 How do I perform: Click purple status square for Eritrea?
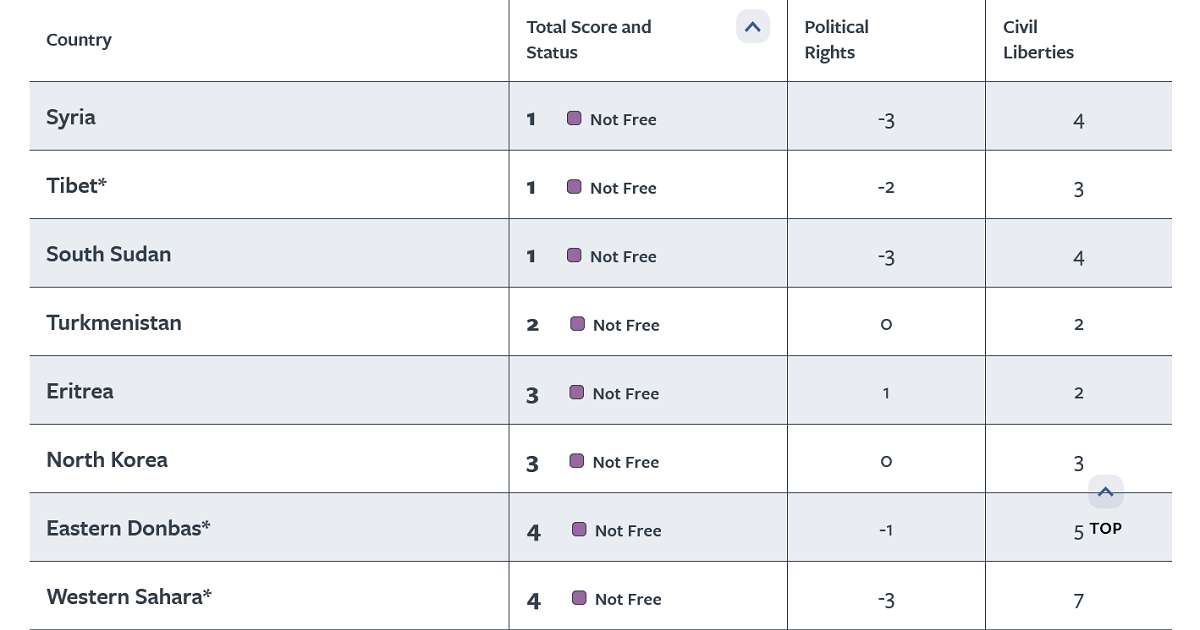[577, 392]
